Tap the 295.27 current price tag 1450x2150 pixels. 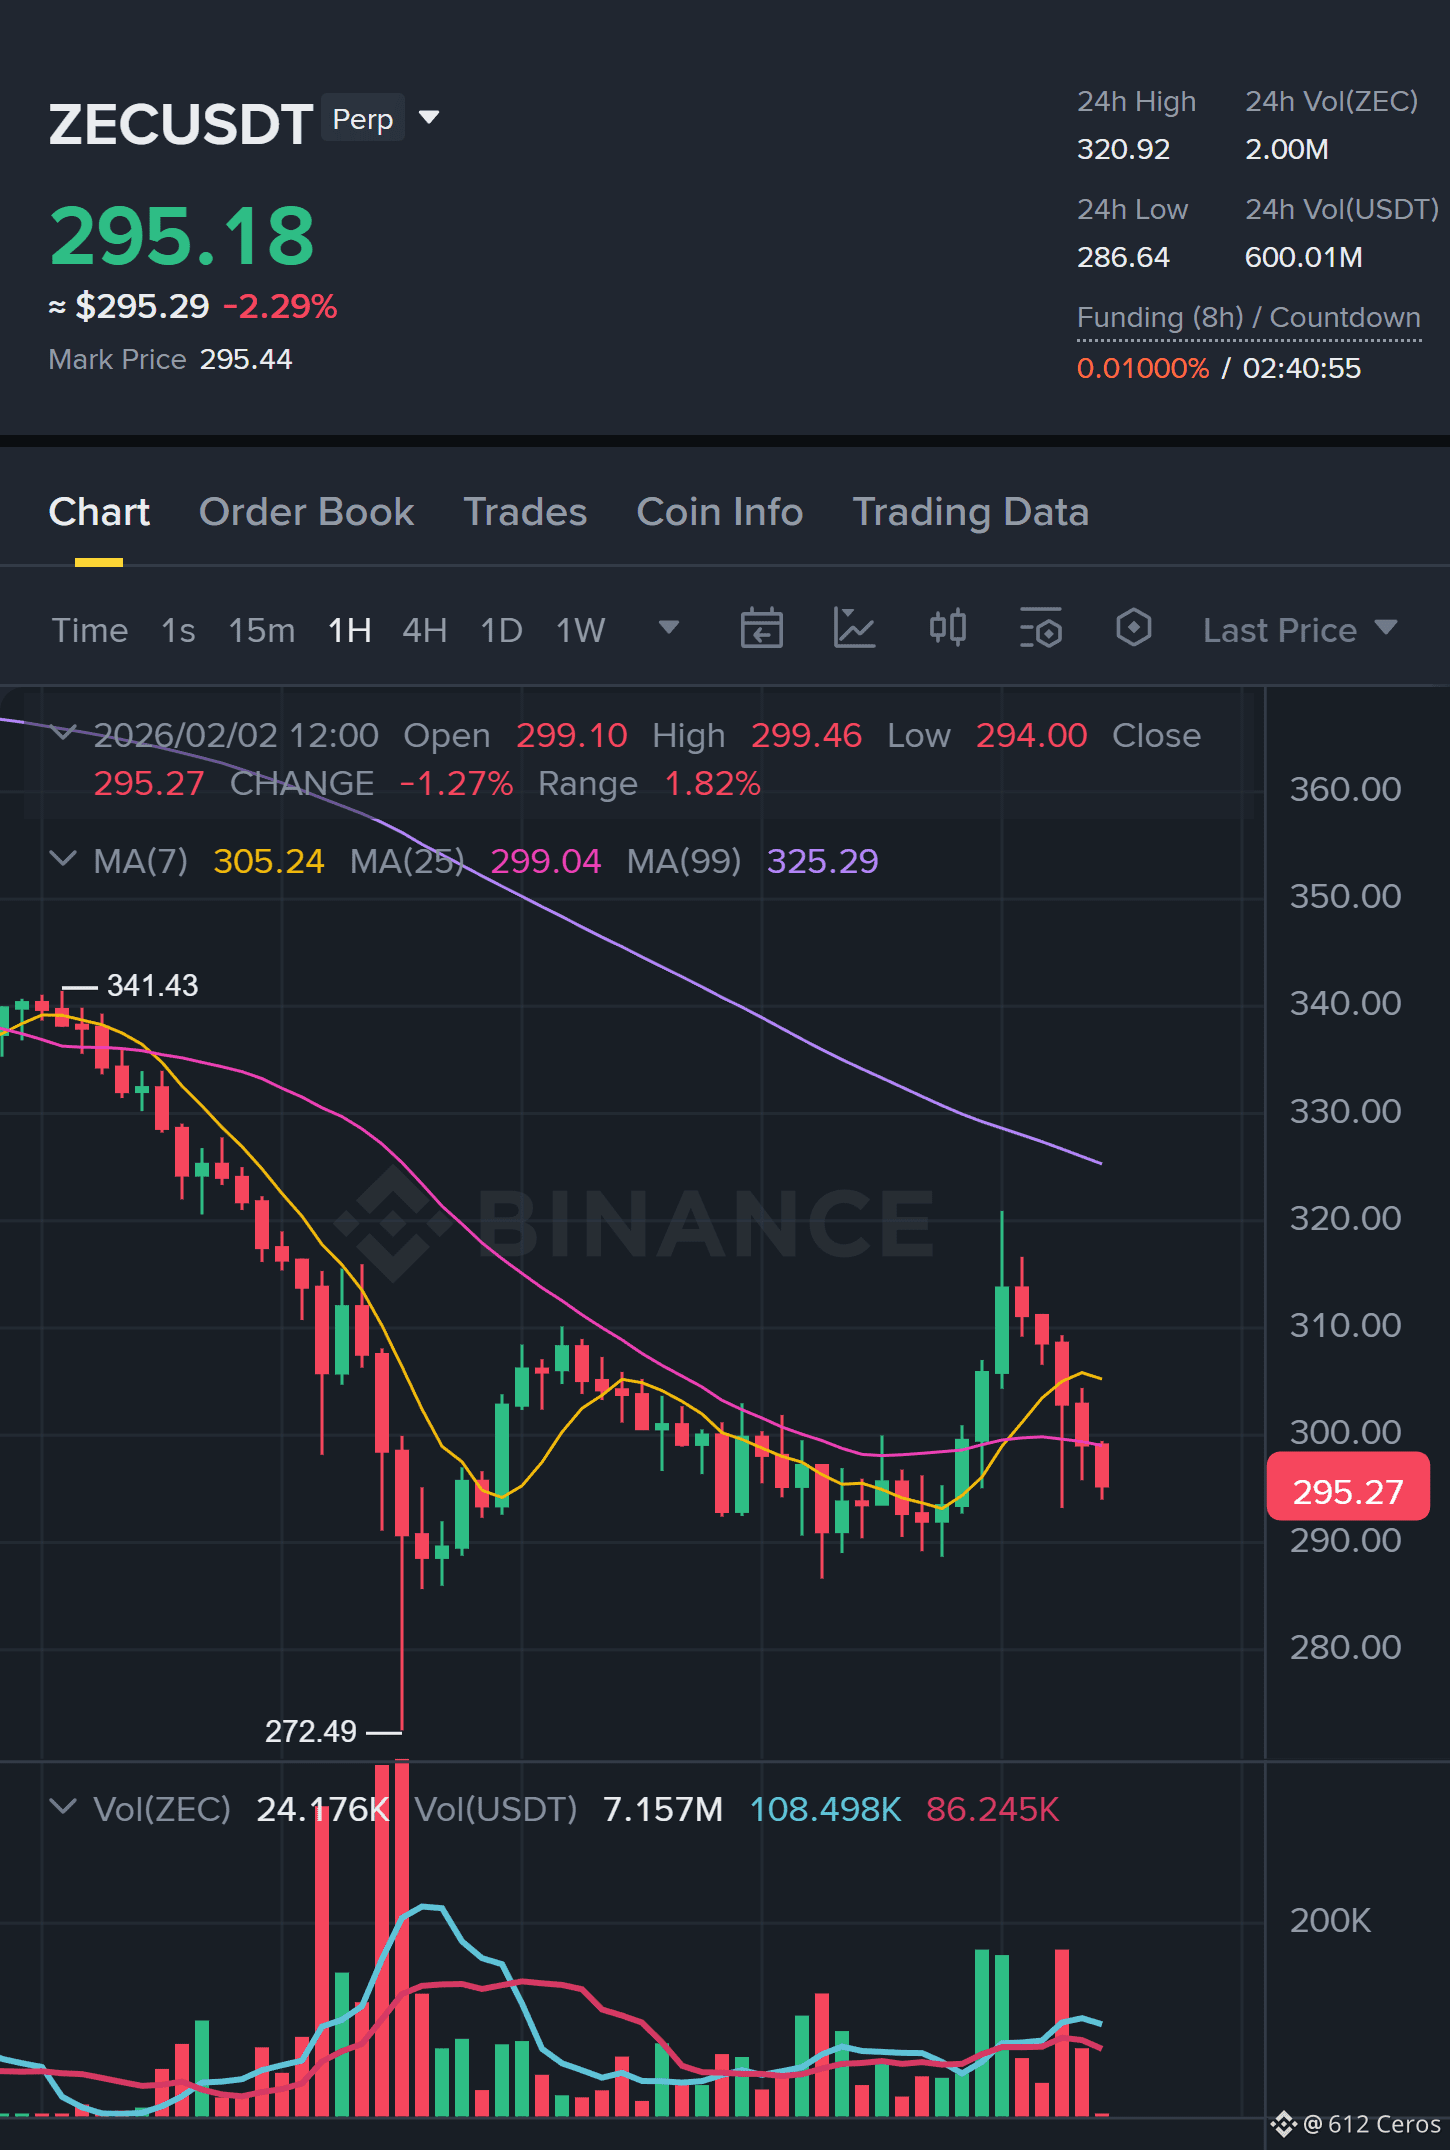click(1348, 1491)
